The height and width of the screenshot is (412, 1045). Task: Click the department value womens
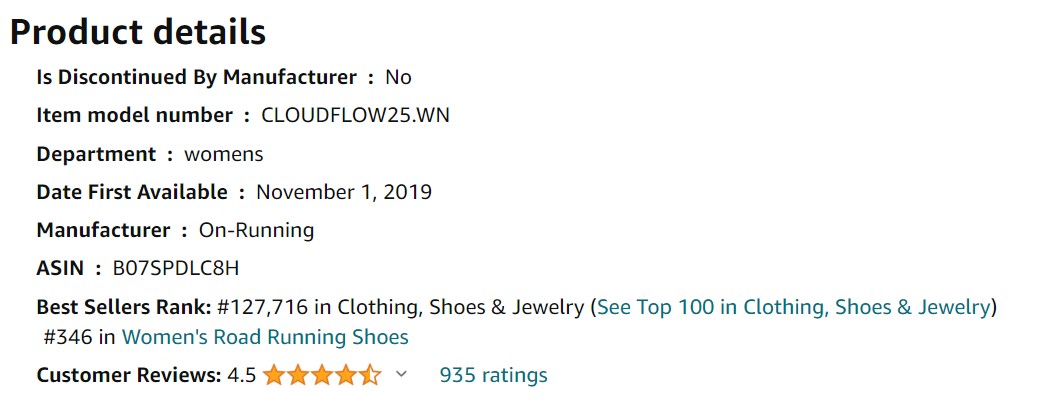point(224,154)
